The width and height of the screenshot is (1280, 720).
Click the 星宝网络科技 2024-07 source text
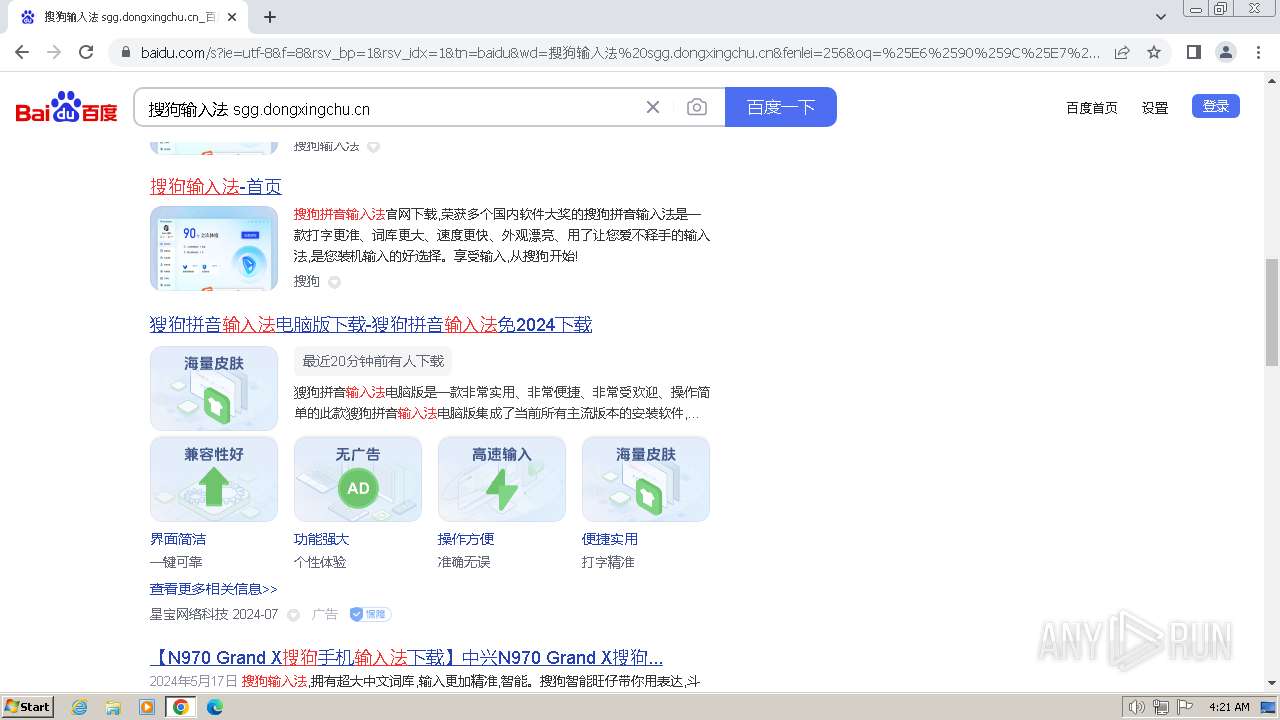tap(214, 614)
